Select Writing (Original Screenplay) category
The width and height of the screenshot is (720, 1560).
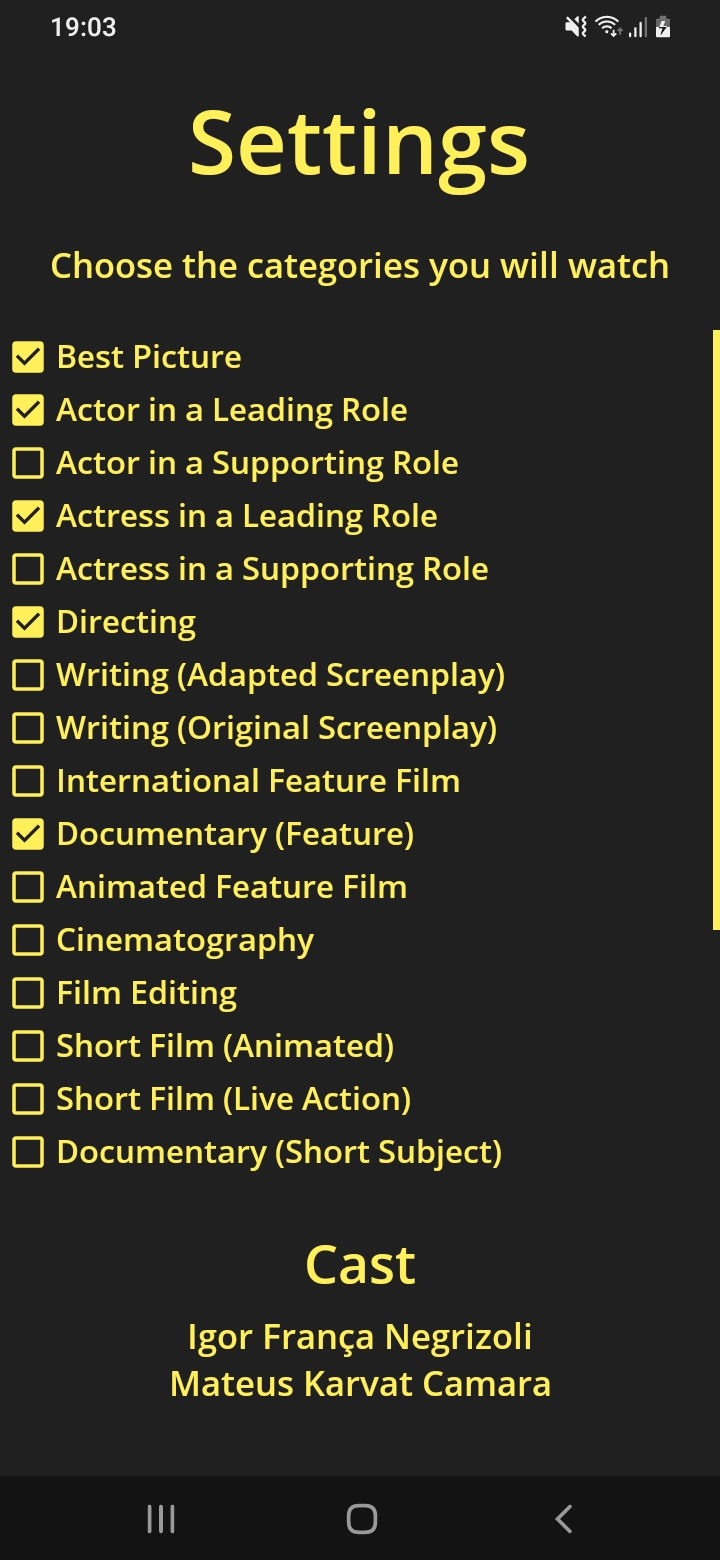tap(28, 728)
